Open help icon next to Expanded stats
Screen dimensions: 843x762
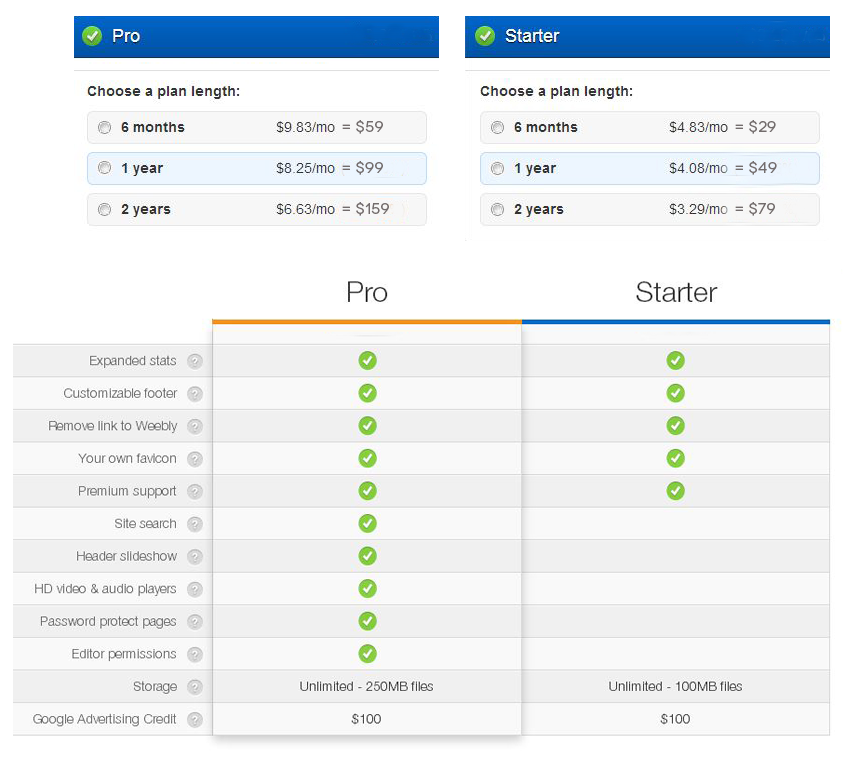pyautogui.click(x=195, y=361)
